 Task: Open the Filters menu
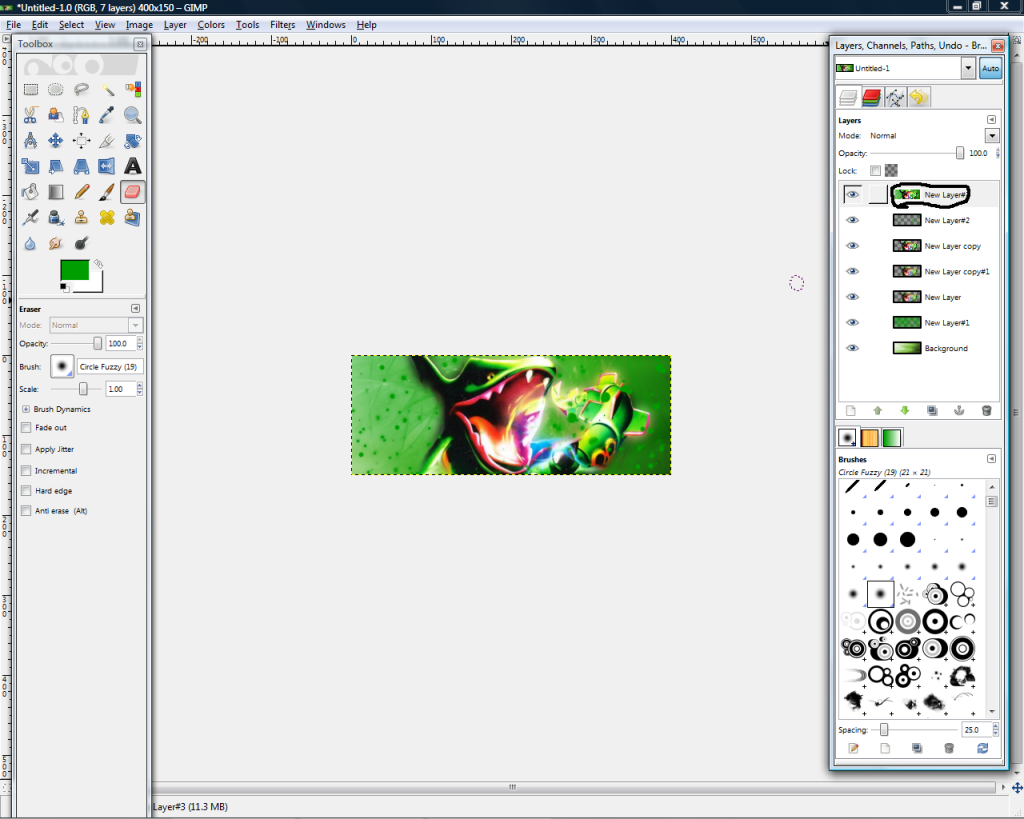pos(283,25)
